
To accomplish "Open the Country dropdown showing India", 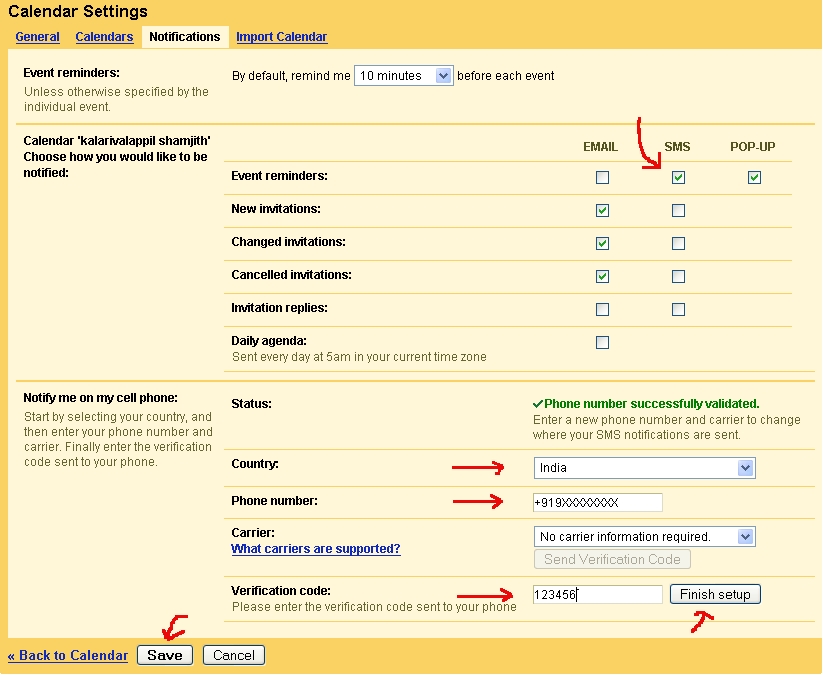I will [645, 468].
